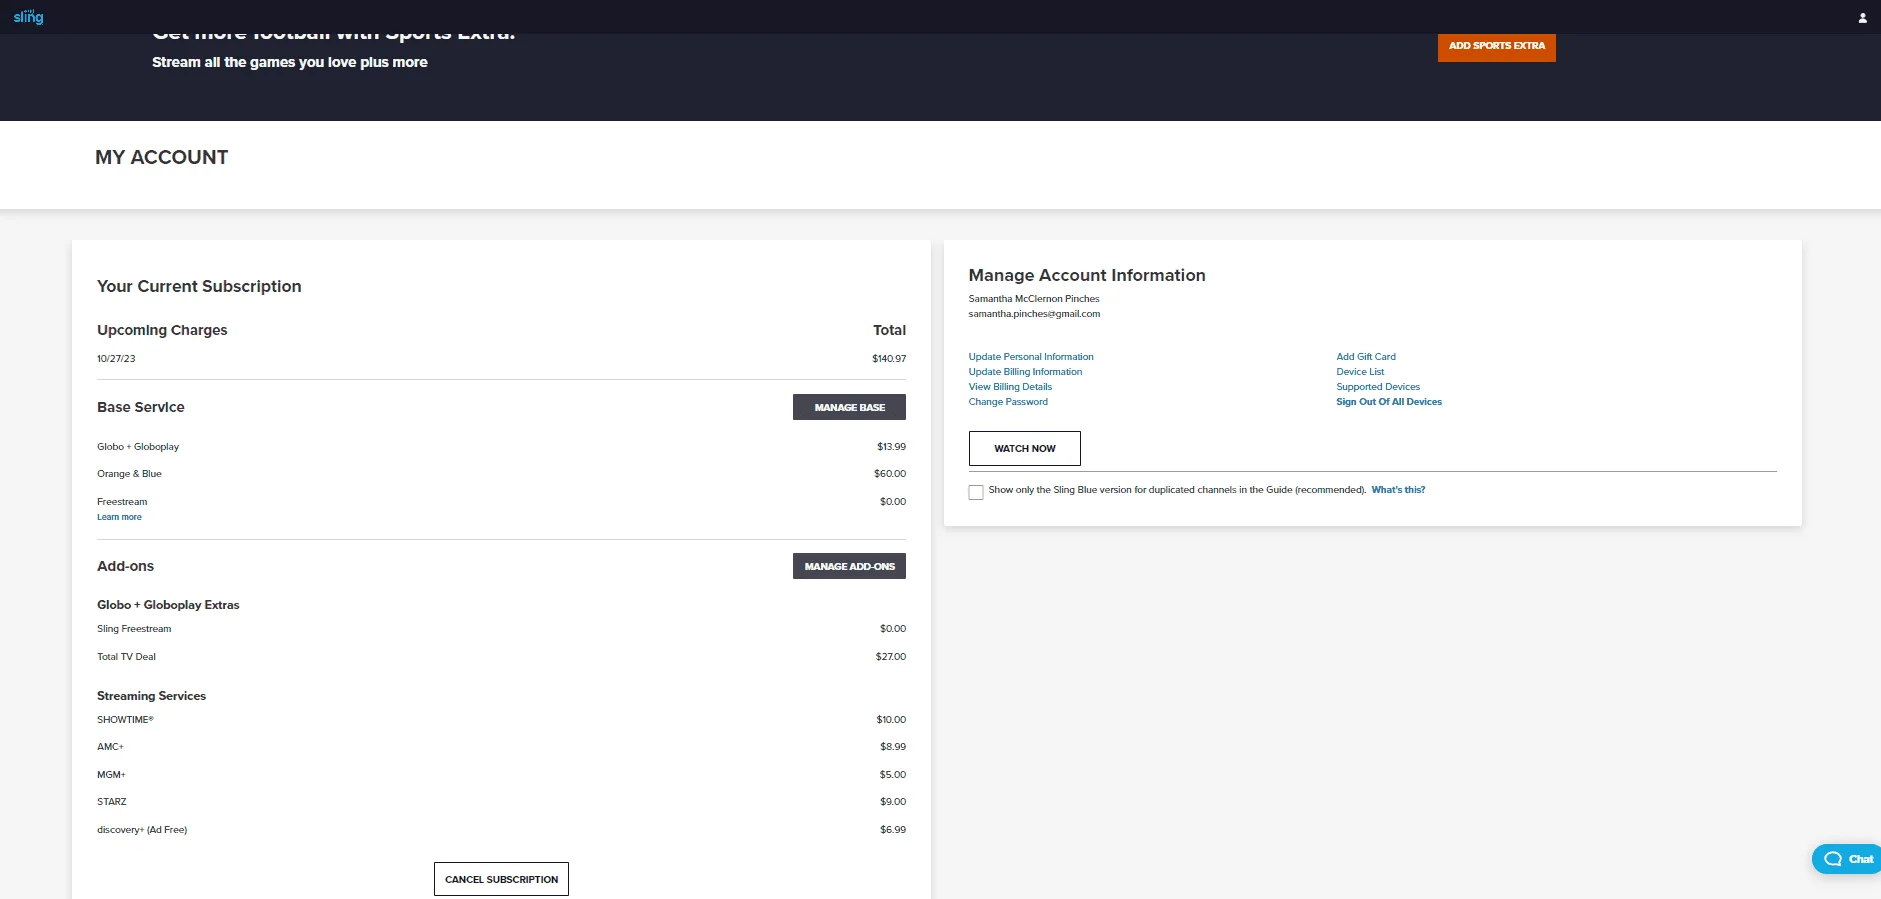The image size is (1881, 899).
Task: Open the Change Password link
Action: pyautogui.click(x=1008, y=402)
